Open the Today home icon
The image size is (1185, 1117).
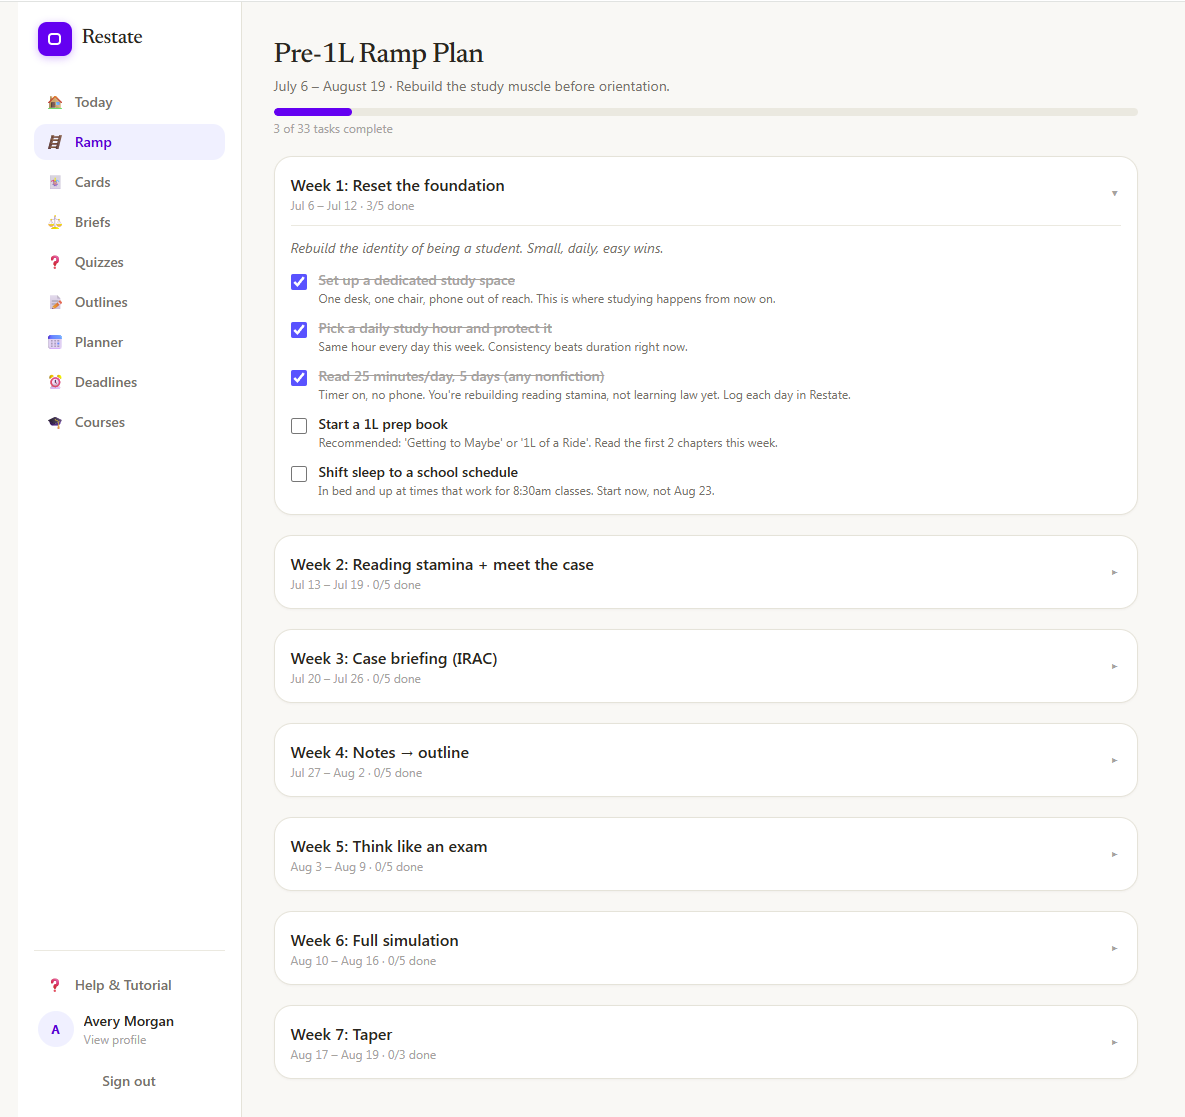[55, 102]
